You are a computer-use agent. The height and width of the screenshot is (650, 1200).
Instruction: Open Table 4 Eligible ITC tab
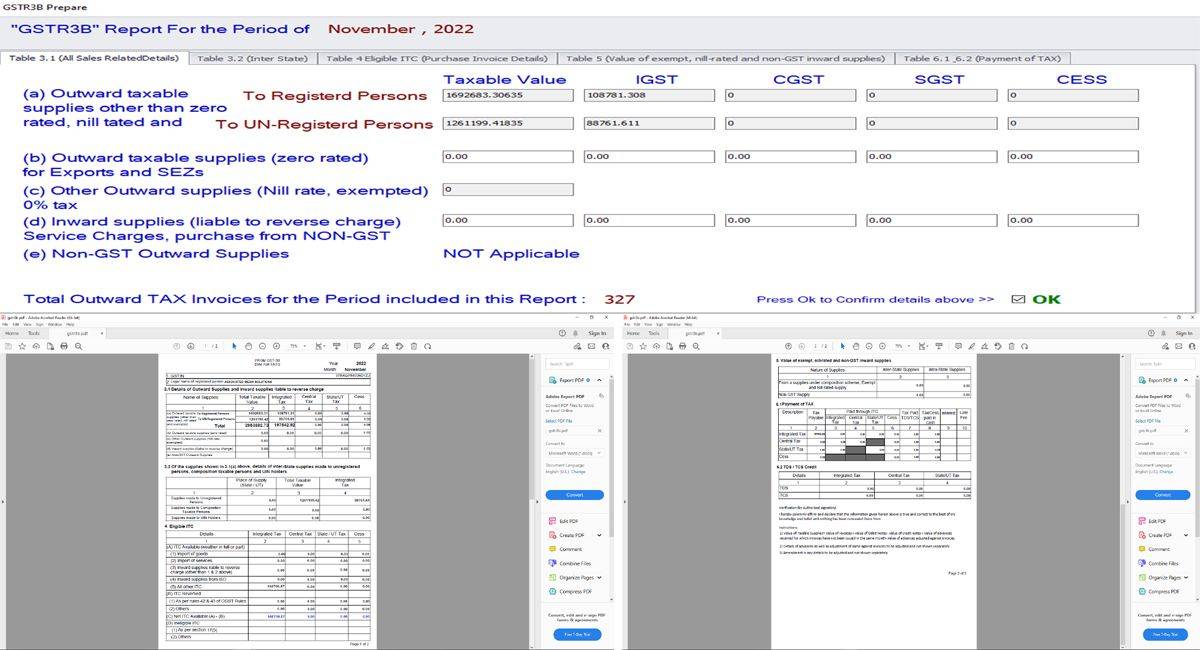[x=437, y=59]
